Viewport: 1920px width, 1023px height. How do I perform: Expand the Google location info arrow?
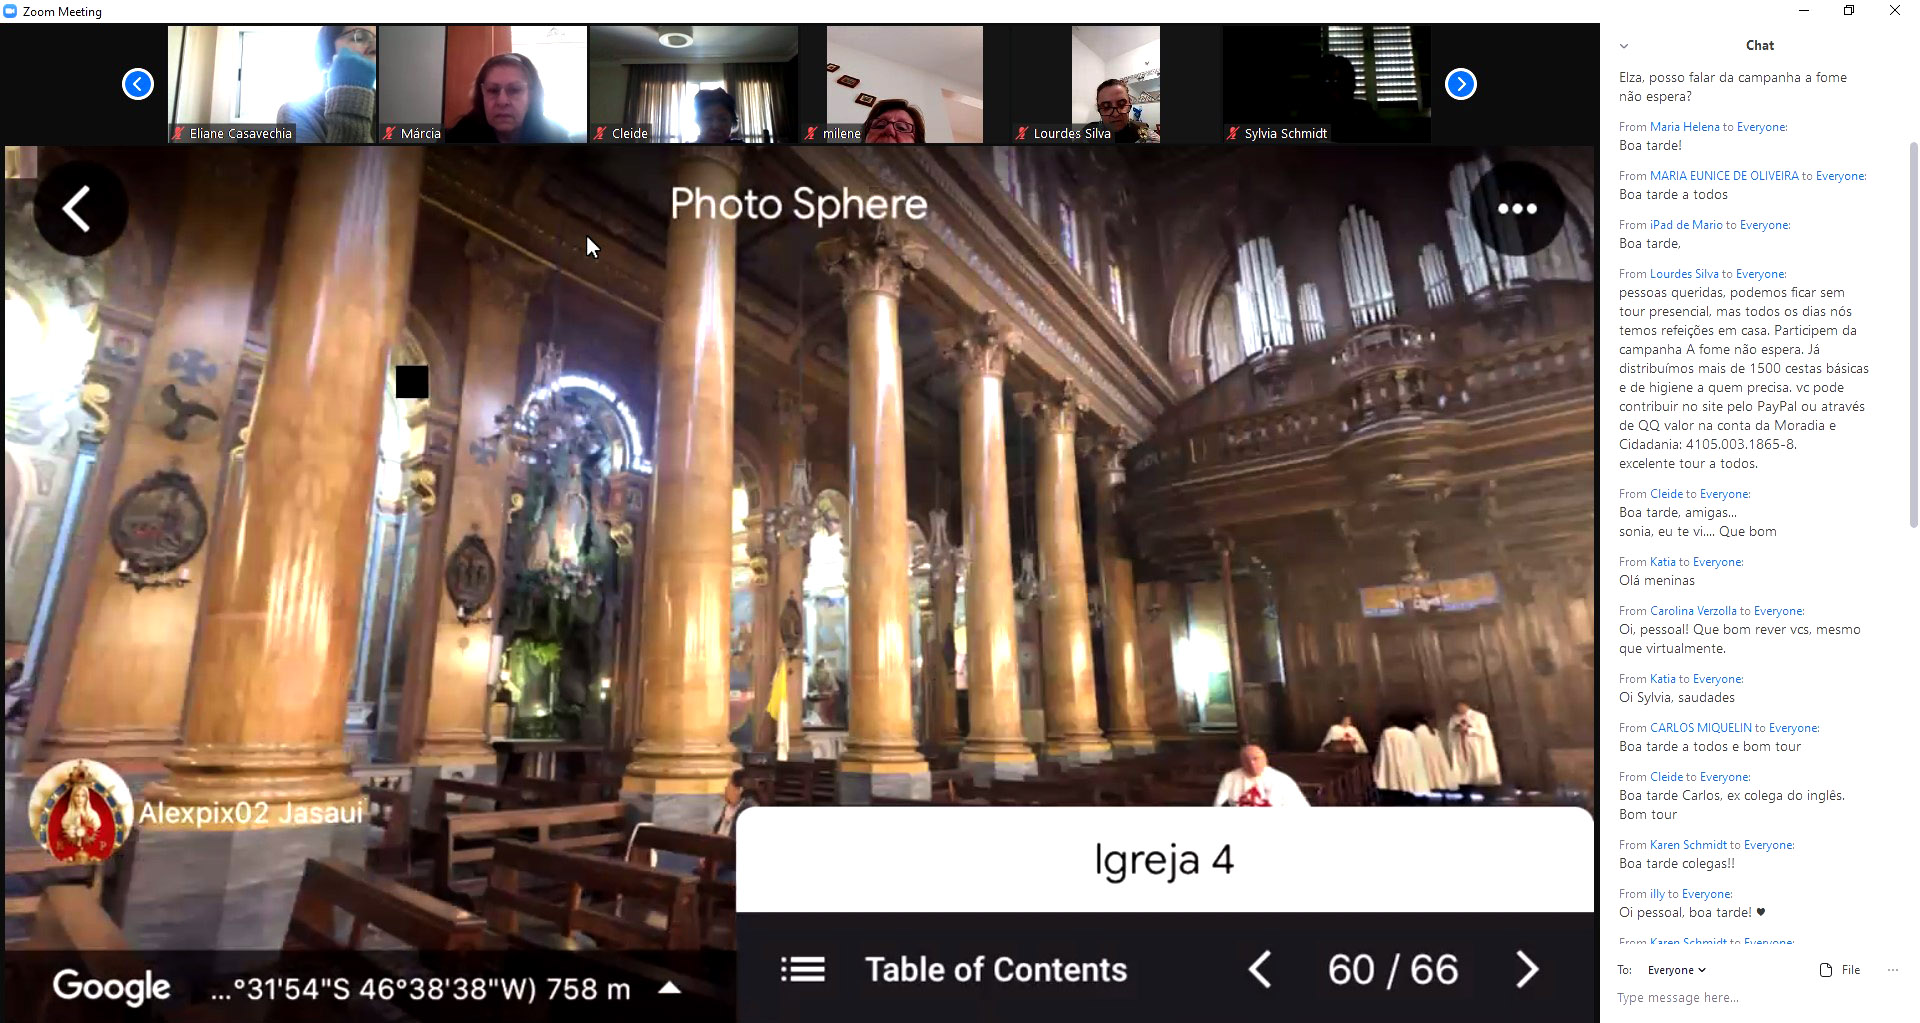pos(670,988)
